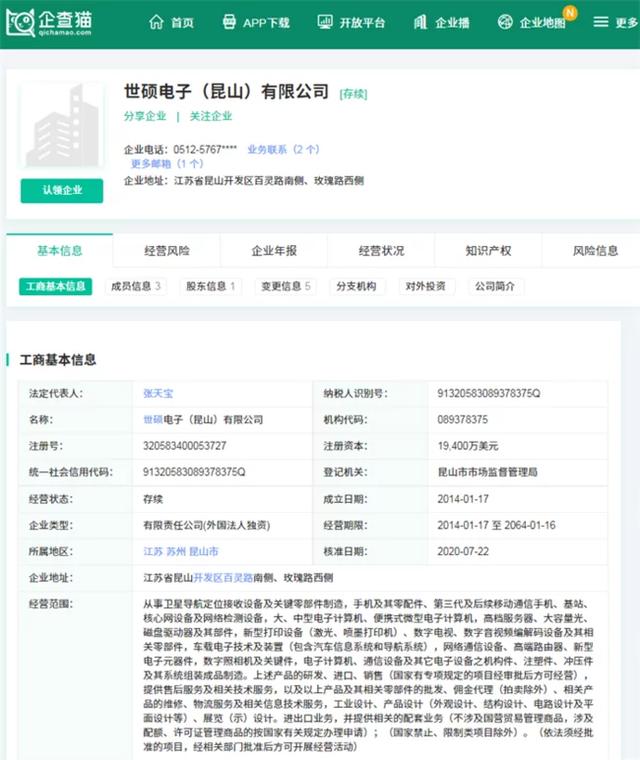Select the 成员信息 3 sub-tab
The width and height of the screenshot is (640, 760).
coord(136,286)
